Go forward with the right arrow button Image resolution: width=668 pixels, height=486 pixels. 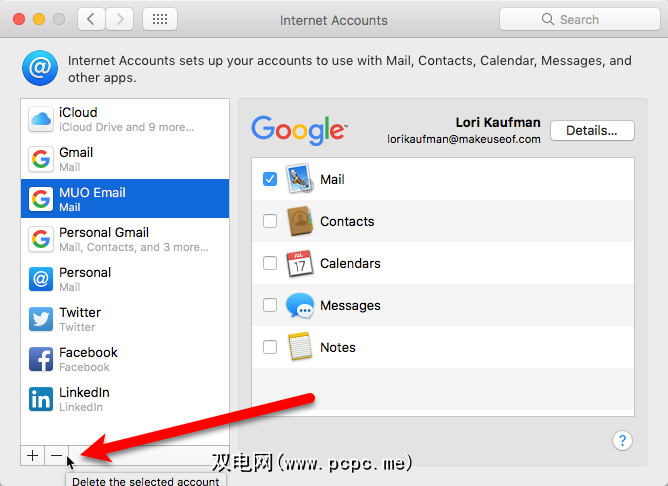click(120, 19)
